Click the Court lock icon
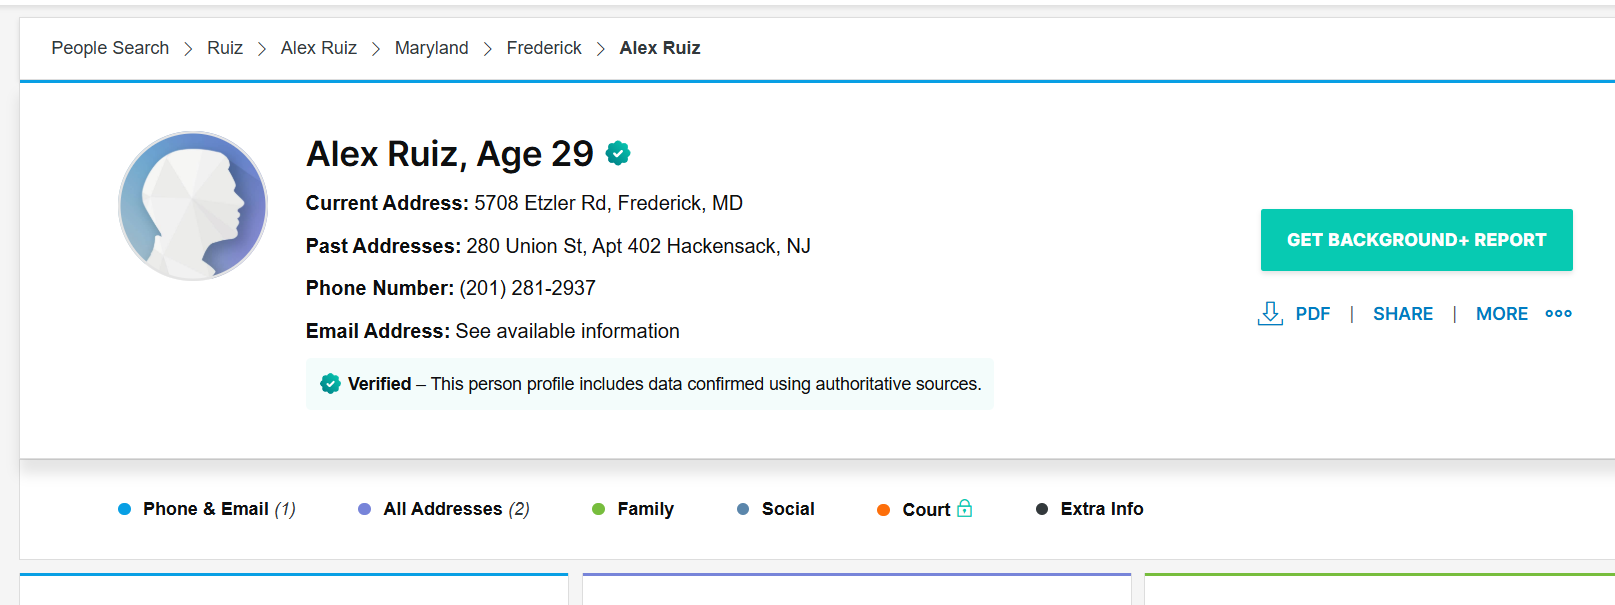This screenshot has width=1615, height=605. click(964, 508)
